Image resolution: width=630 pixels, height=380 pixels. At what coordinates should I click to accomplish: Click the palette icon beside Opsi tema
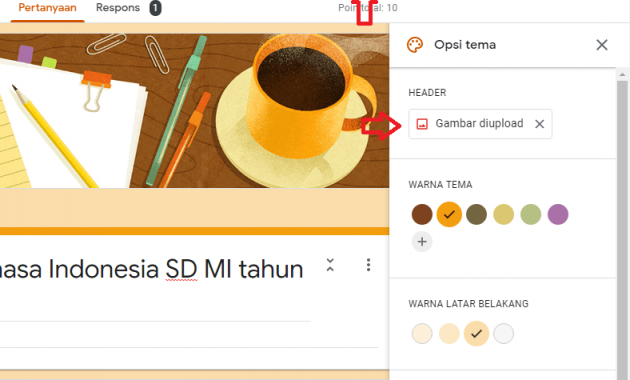tap(415, 45)
